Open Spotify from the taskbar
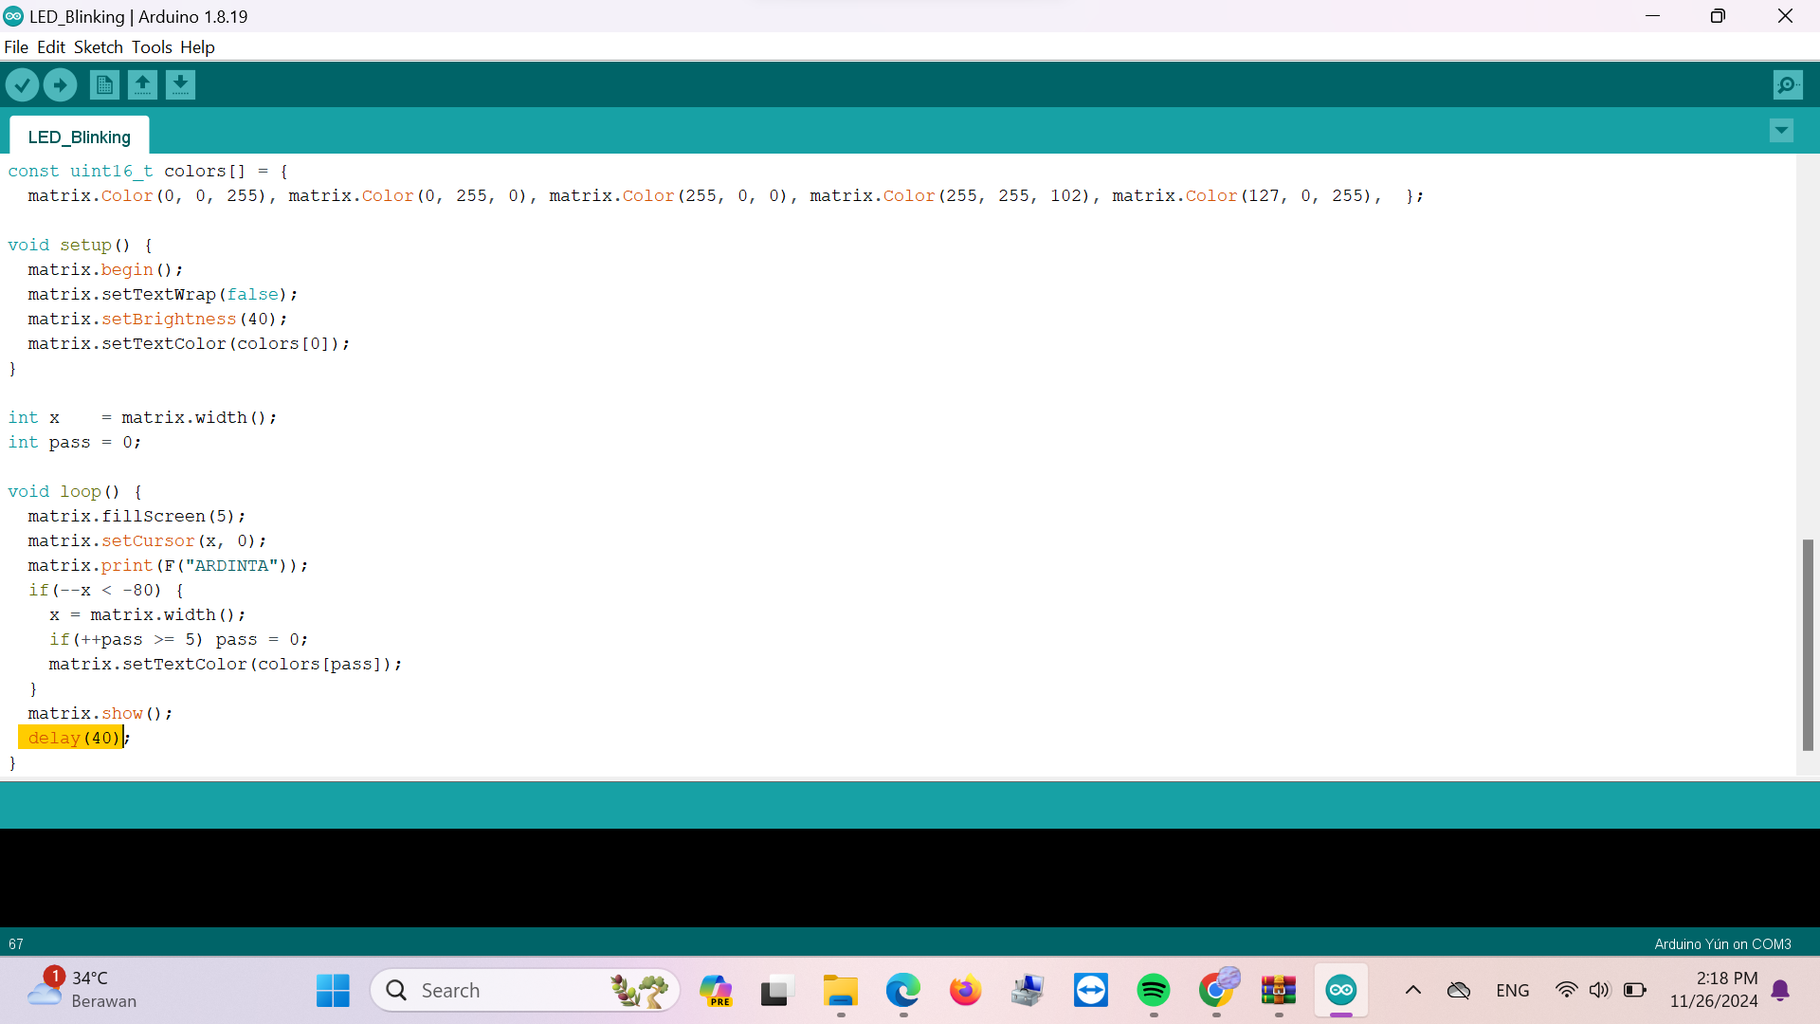Viewport: 1820px width, 1024px height. click(x=1153, y=990)
